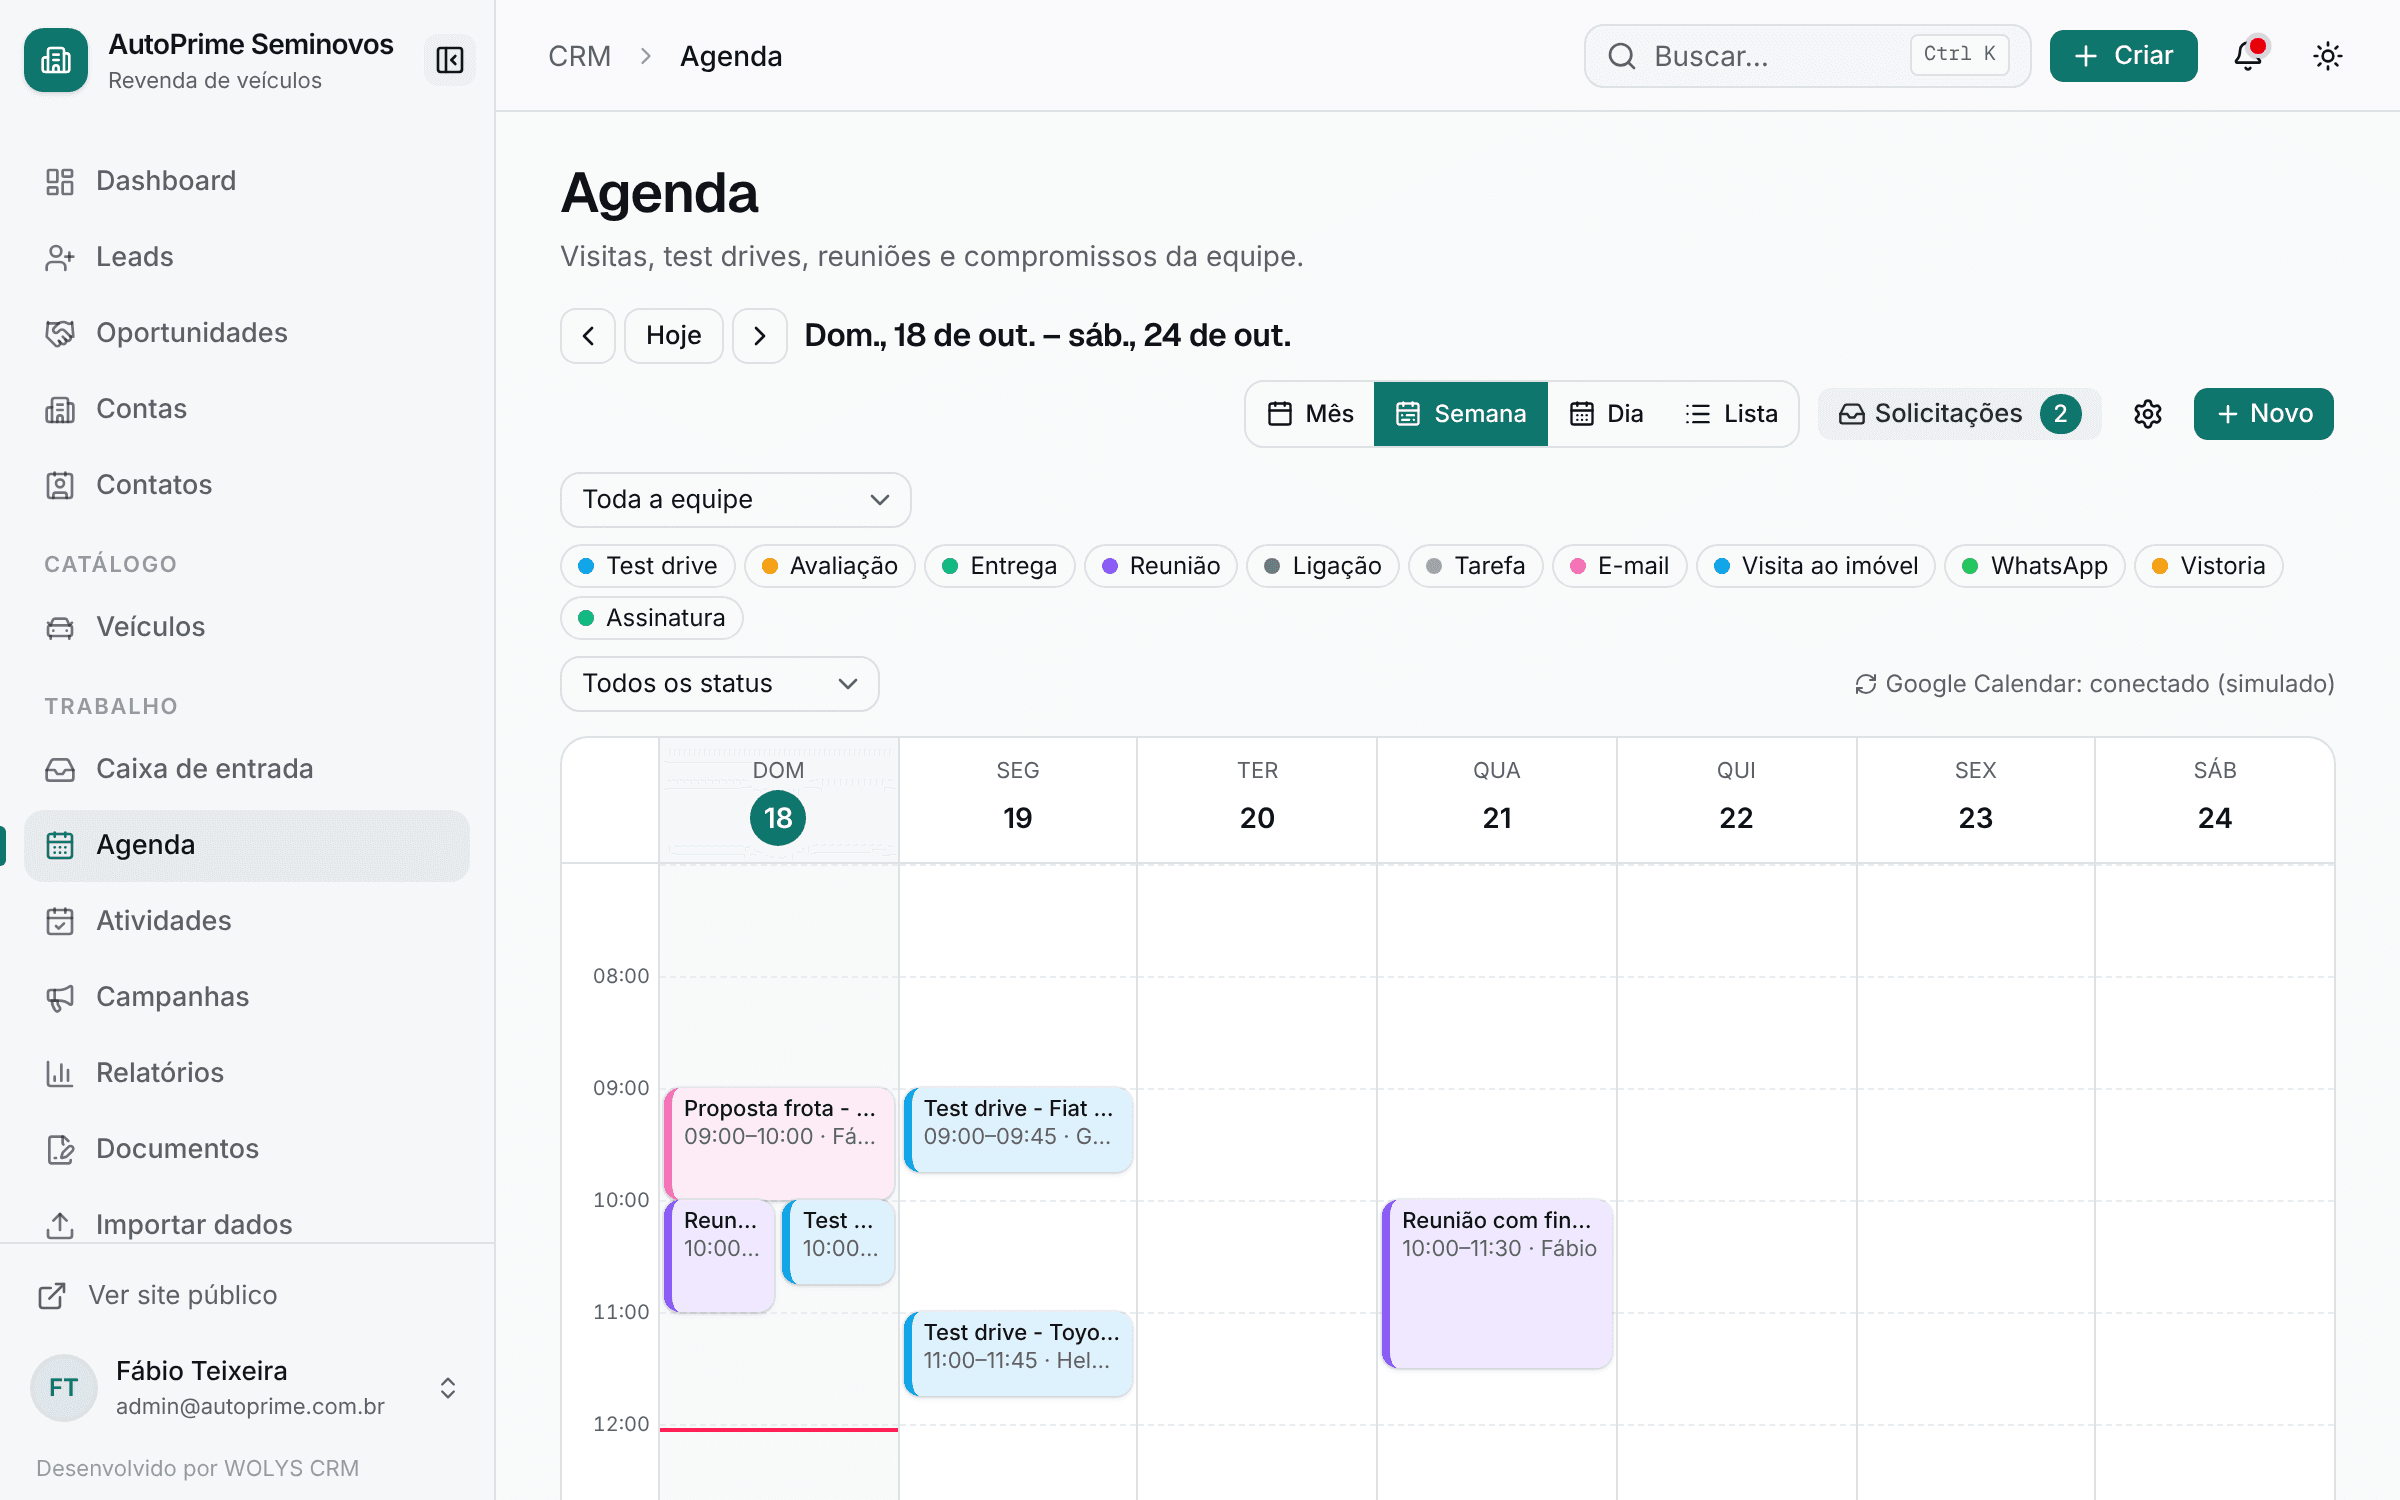This screenshot has height=1500, width=2400.
Task: Open Toda a equipe dropdown
Action: pyautogui.click(x=736, y=500)
